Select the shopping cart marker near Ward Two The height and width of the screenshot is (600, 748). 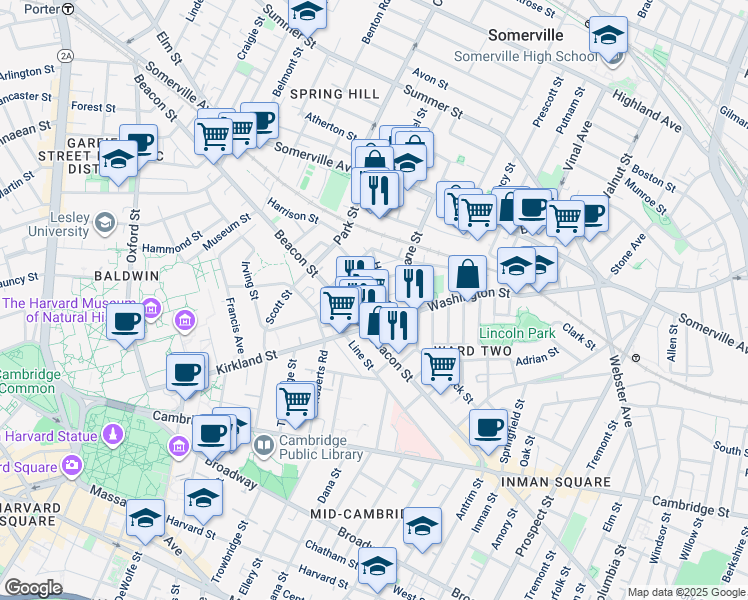coord(440,367)
